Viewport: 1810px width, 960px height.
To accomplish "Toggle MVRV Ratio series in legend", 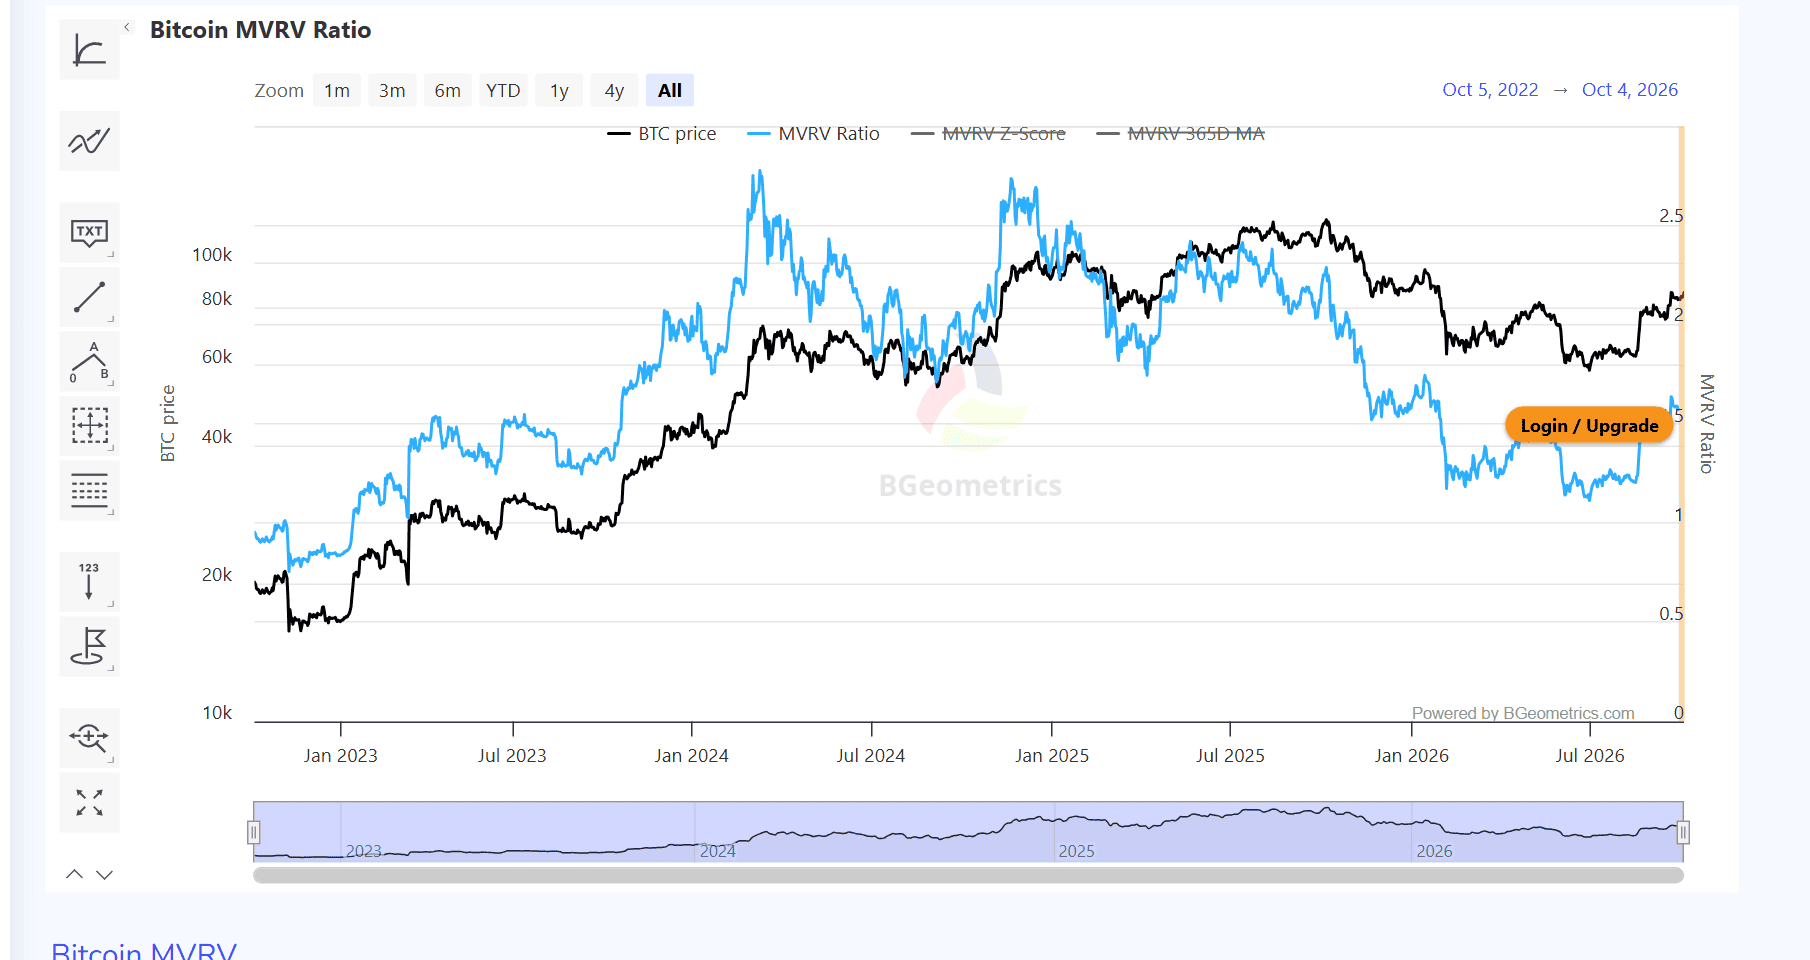I will coord(814,133).
